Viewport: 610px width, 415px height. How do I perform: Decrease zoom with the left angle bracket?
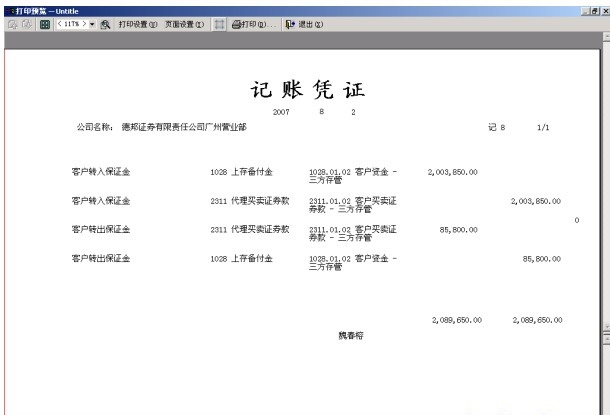[59, 22]
